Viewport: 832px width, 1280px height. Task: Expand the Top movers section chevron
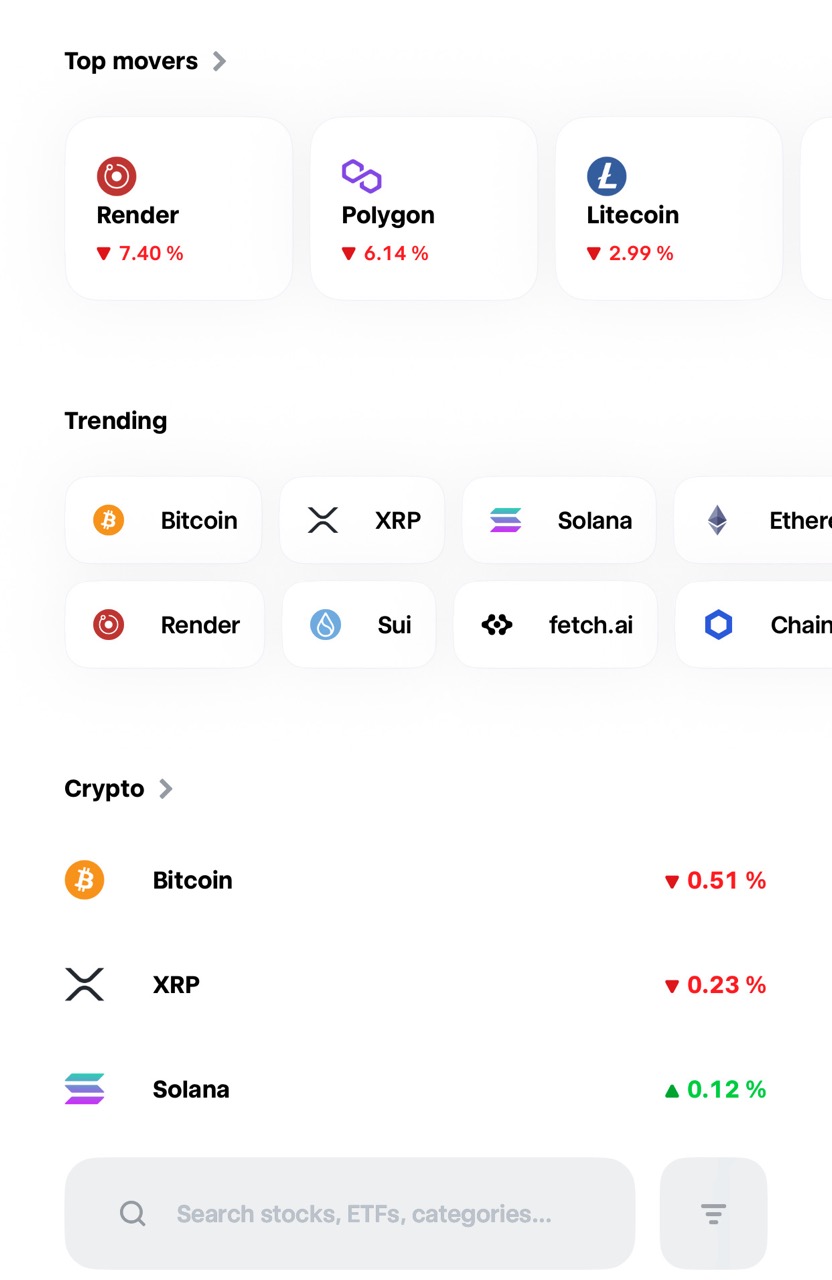click(219, 60)
